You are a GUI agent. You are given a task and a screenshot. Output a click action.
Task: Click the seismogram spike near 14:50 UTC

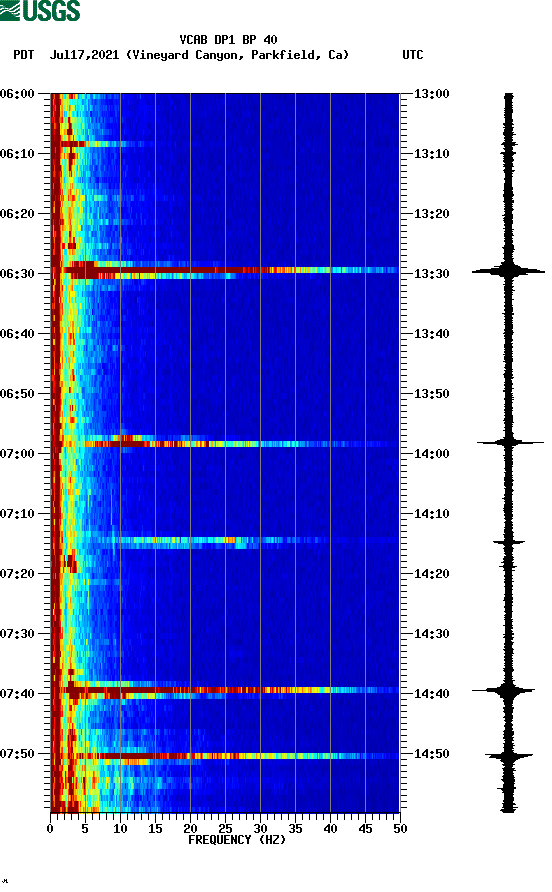pyautogui.click(x=509, y=756)
